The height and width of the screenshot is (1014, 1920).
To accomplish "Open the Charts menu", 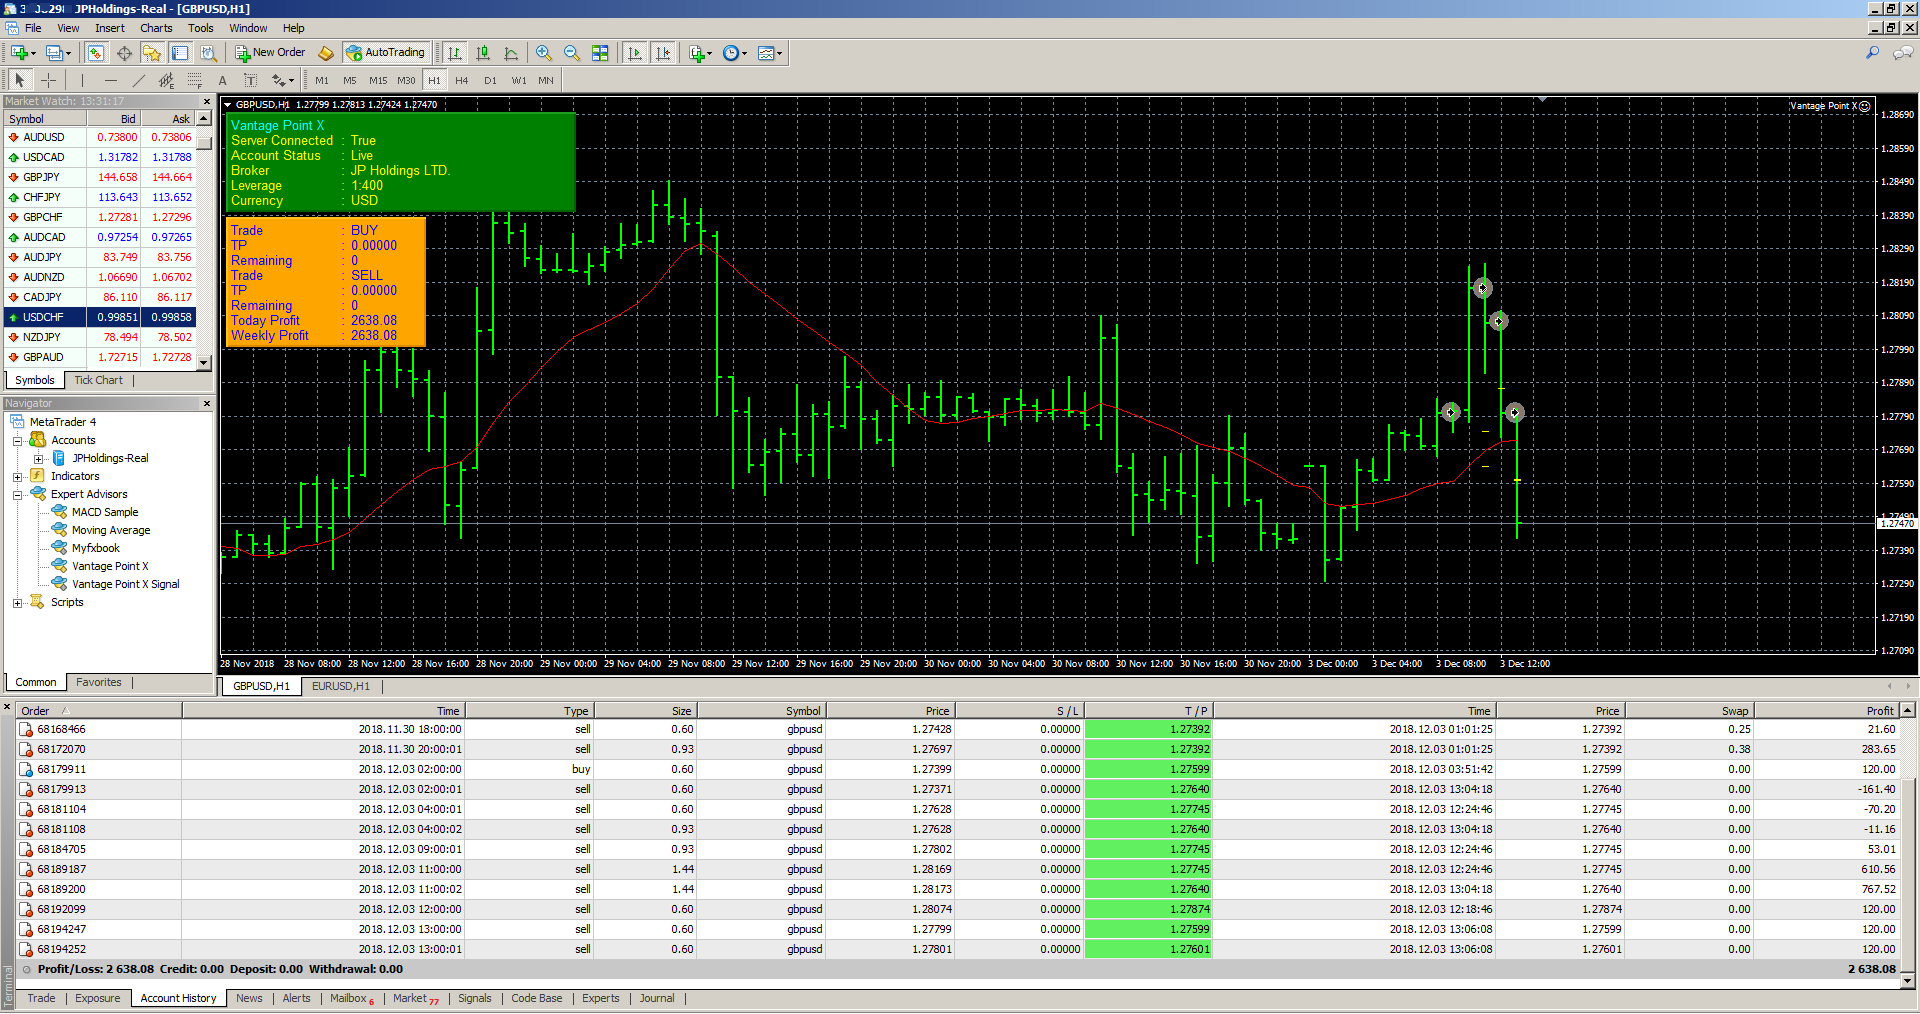I will coord(155,28).
